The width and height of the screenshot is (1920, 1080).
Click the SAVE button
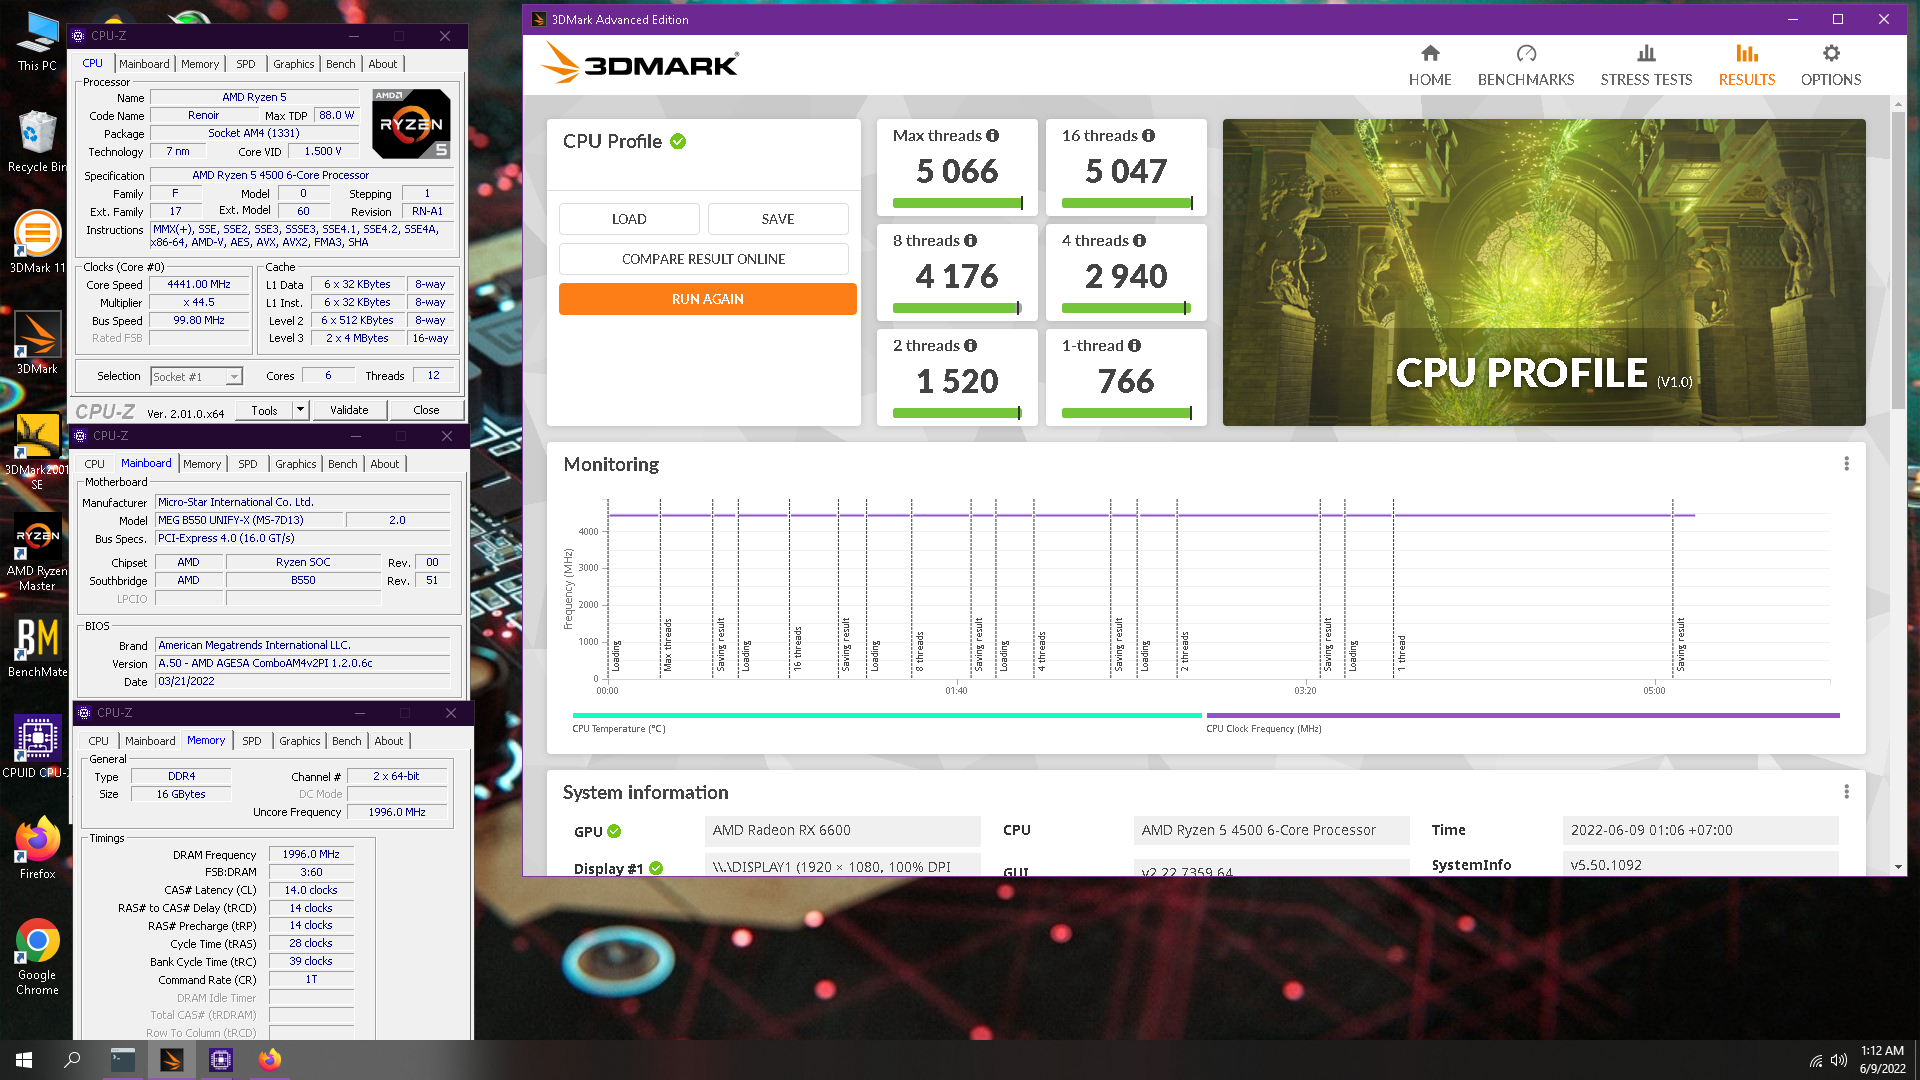(778, 219)
